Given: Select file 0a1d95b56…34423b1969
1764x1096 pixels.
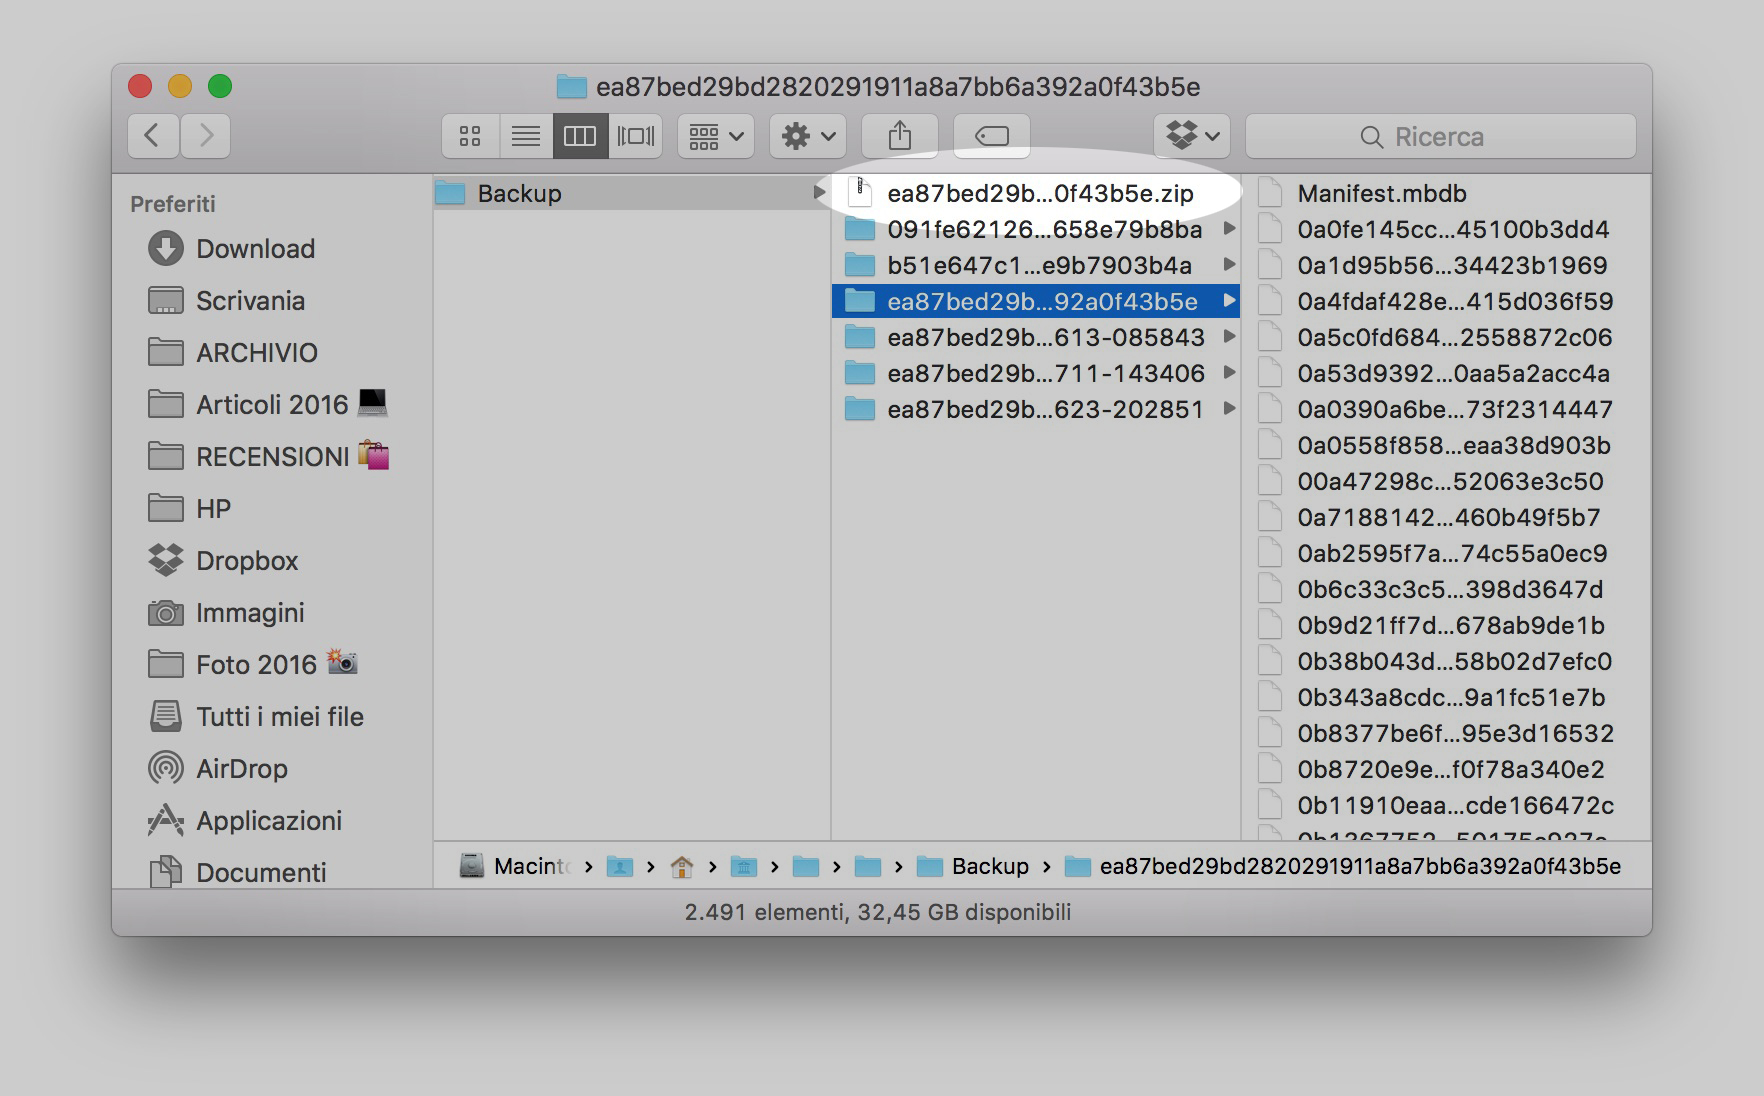Looking at the screenshot, I should [1446, 265].
